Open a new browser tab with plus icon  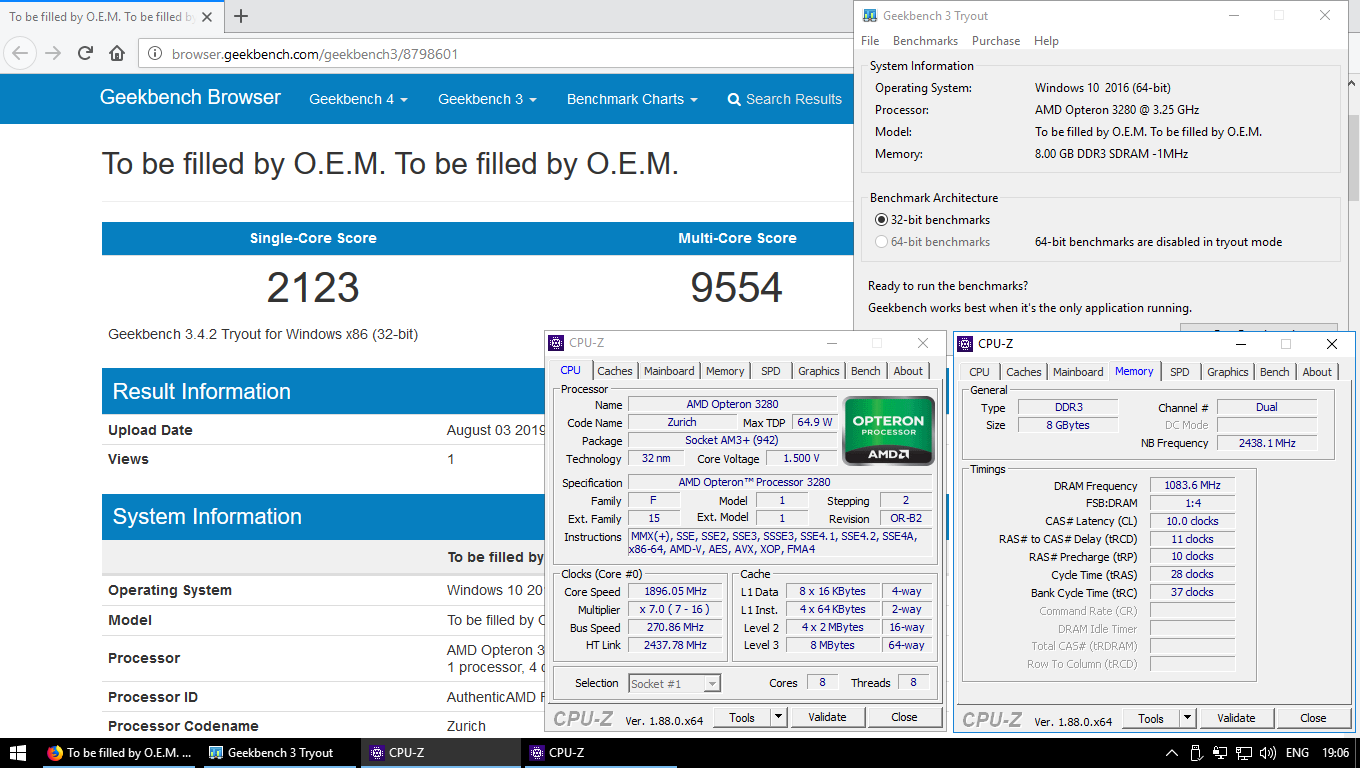click(x=240, y=16)
